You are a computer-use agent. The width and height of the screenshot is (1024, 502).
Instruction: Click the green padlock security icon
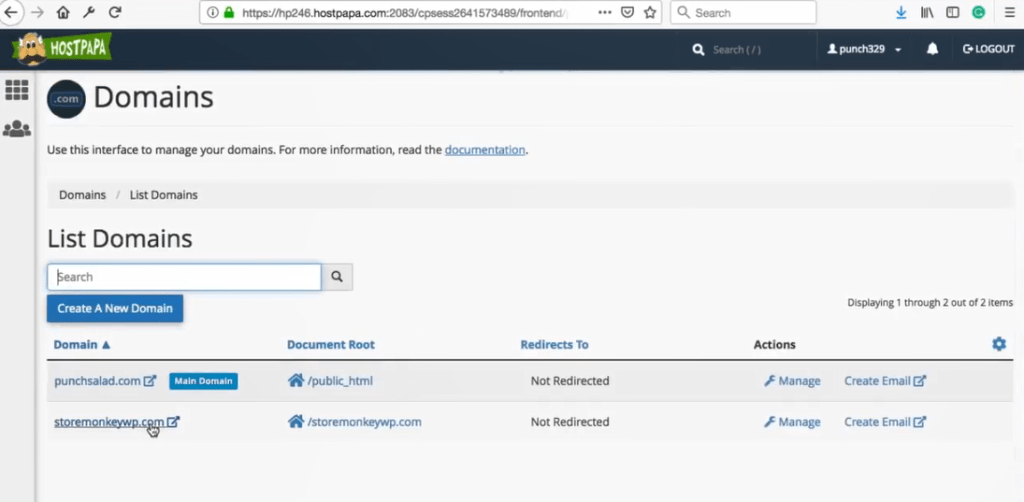(x=229, y=12)
